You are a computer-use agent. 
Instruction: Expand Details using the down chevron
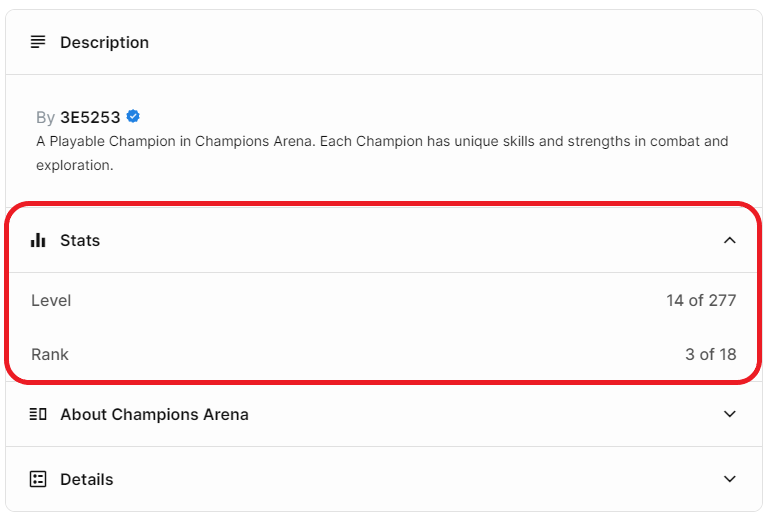pyautogui.click(x=729, y=479)
